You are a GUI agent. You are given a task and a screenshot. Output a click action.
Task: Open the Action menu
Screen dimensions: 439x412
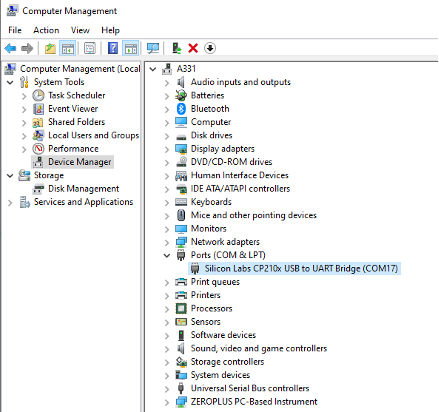tap(46, 30)
